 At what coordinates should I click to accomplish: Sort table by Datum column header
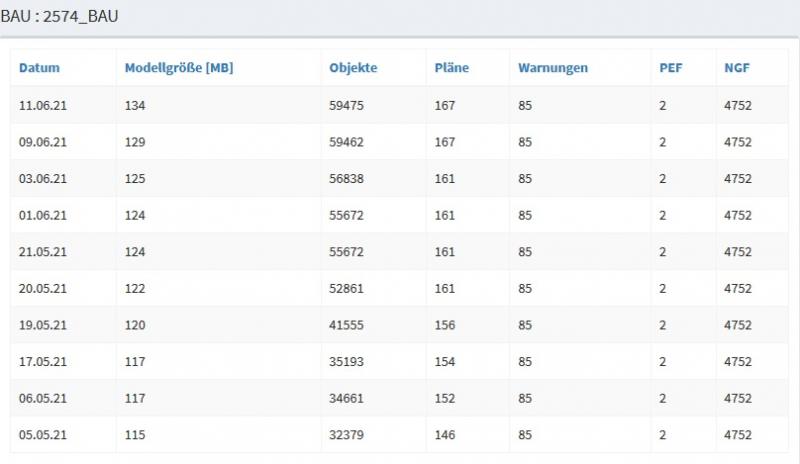coord(40,69)
